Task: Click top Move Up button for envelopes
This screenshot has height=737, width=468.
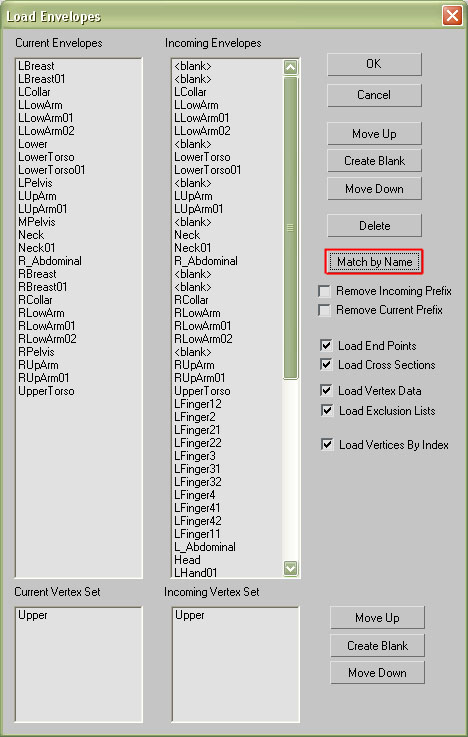Action: click(x=374, y=134)
